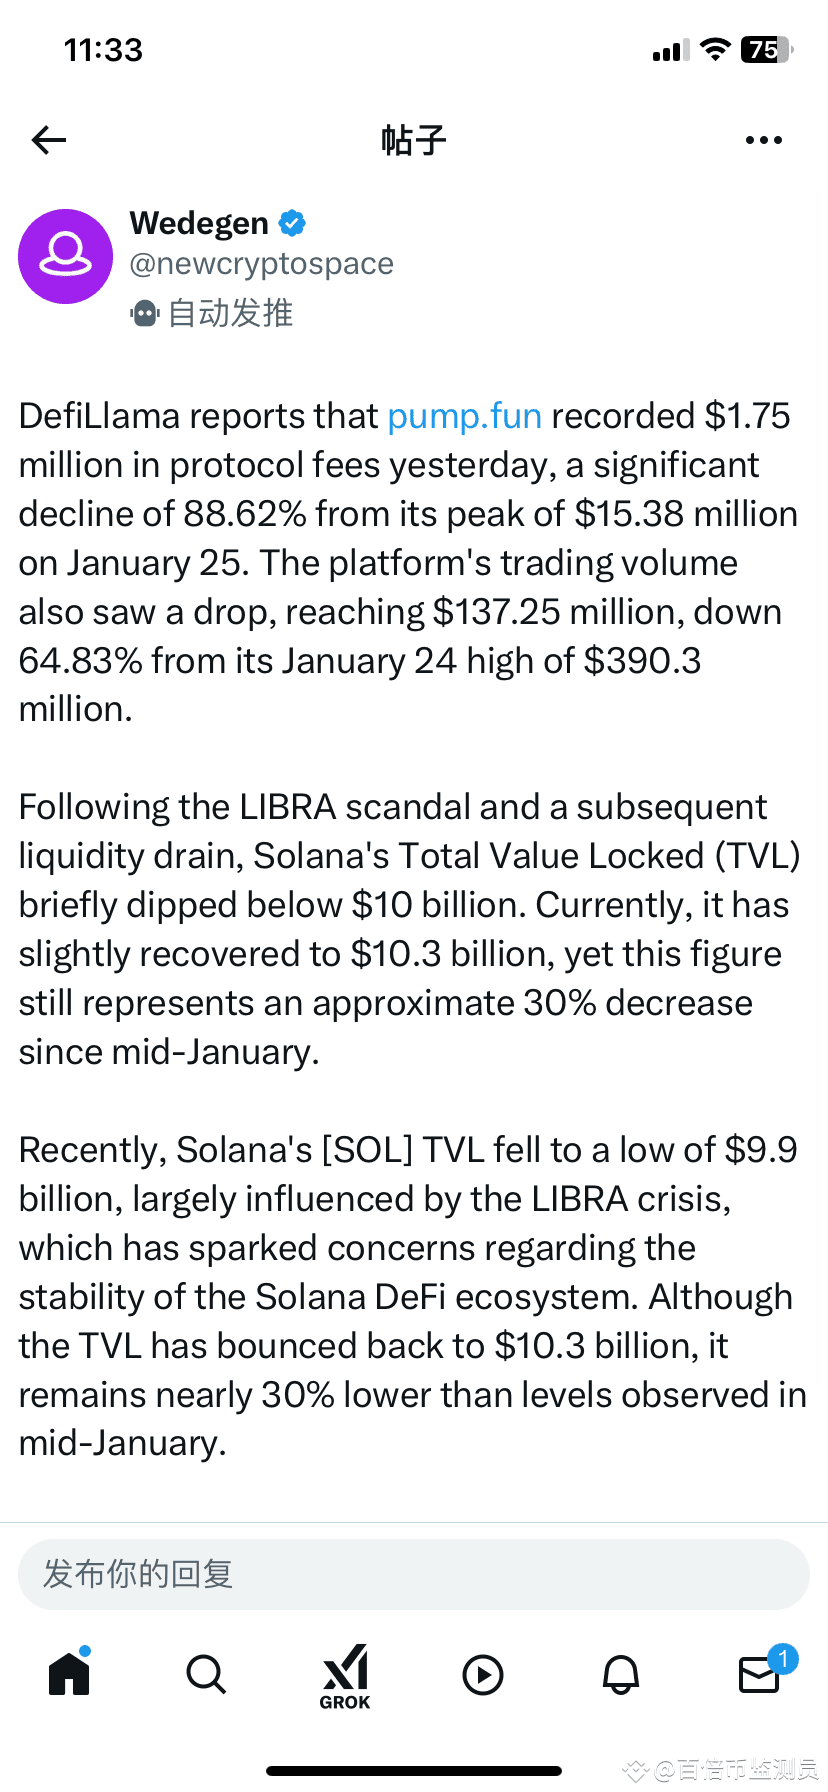The width and height of the screenshot is (828, 1792).
Task: Tap the battery indicator showing 75
Action: point(765,48)
